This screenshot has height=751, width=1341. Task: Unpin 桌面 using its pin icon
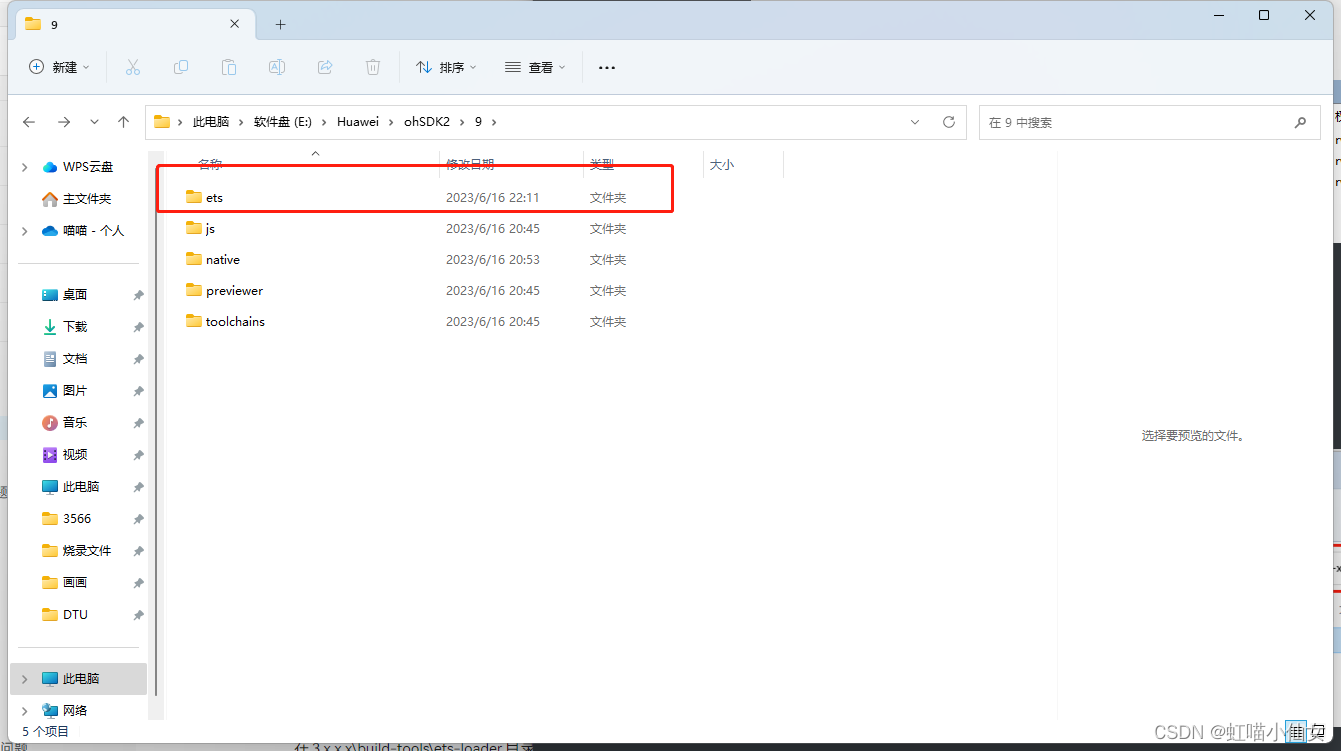pyautogui.click(x=138, y=295)
